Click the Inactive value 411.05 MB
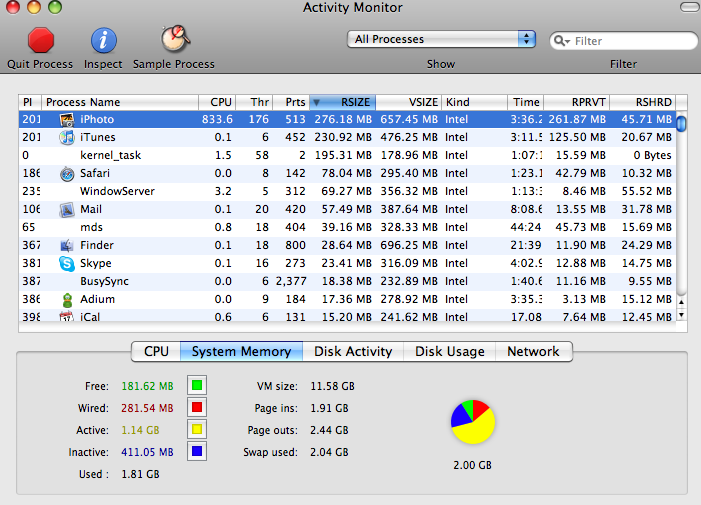The image size is (701, 505). coord(147,452)
